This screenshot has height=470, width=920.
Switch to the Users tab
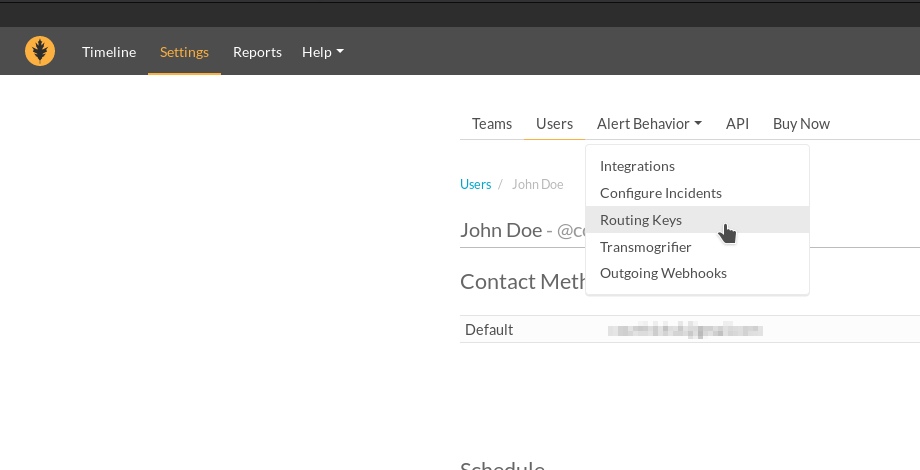point(554,124)
